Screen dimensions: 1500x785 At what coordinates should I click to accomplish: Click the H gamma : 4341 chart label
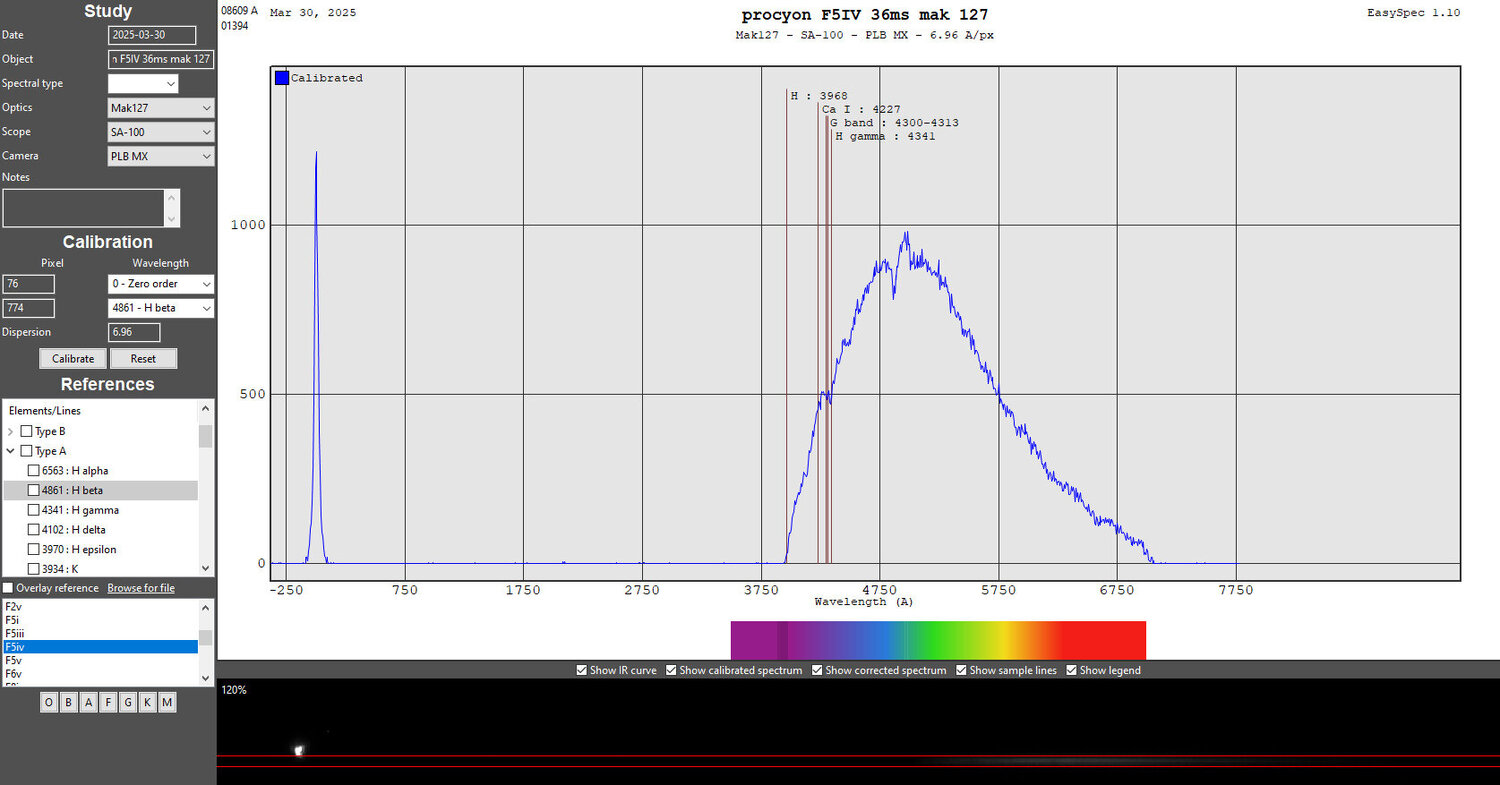[885, 136]
